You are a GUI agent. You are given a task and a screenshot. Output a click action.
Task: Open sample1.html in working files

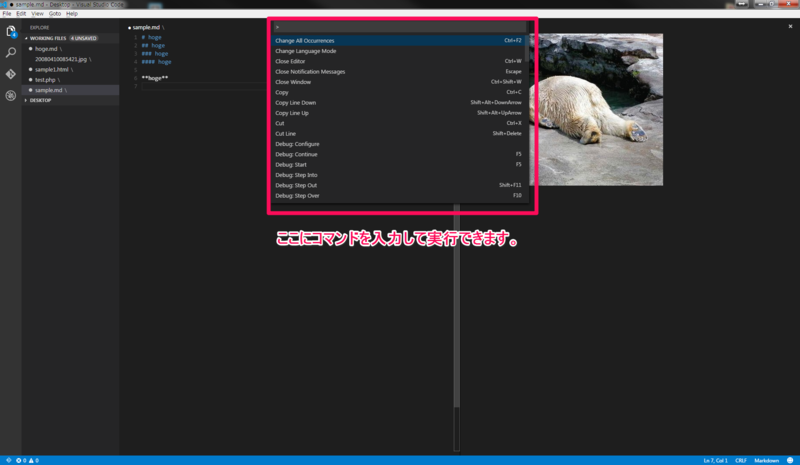pyautogui.click(x=70, y=69)
